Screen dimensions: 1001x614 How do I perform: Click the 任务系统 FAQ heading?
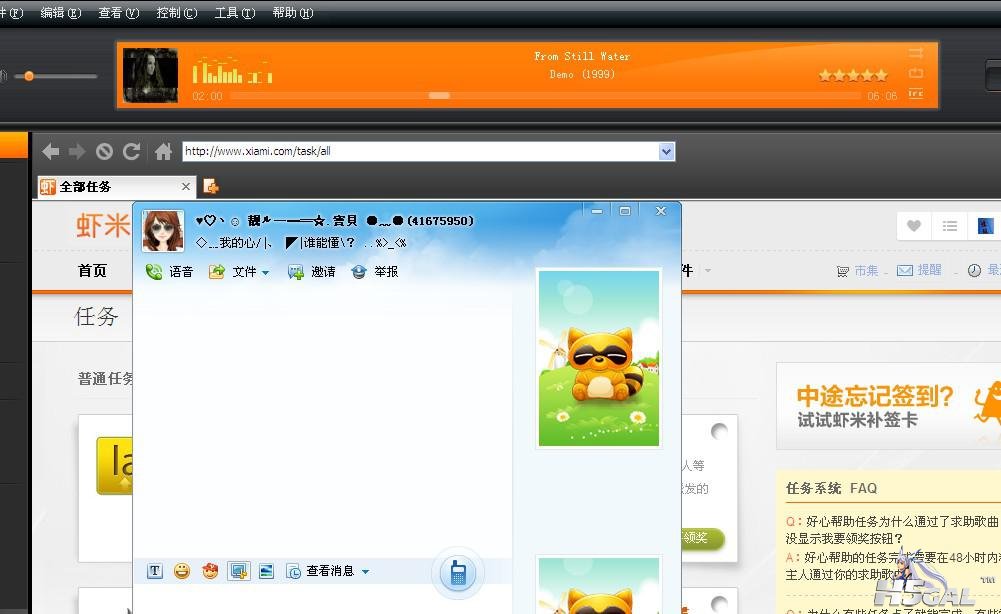831,488
